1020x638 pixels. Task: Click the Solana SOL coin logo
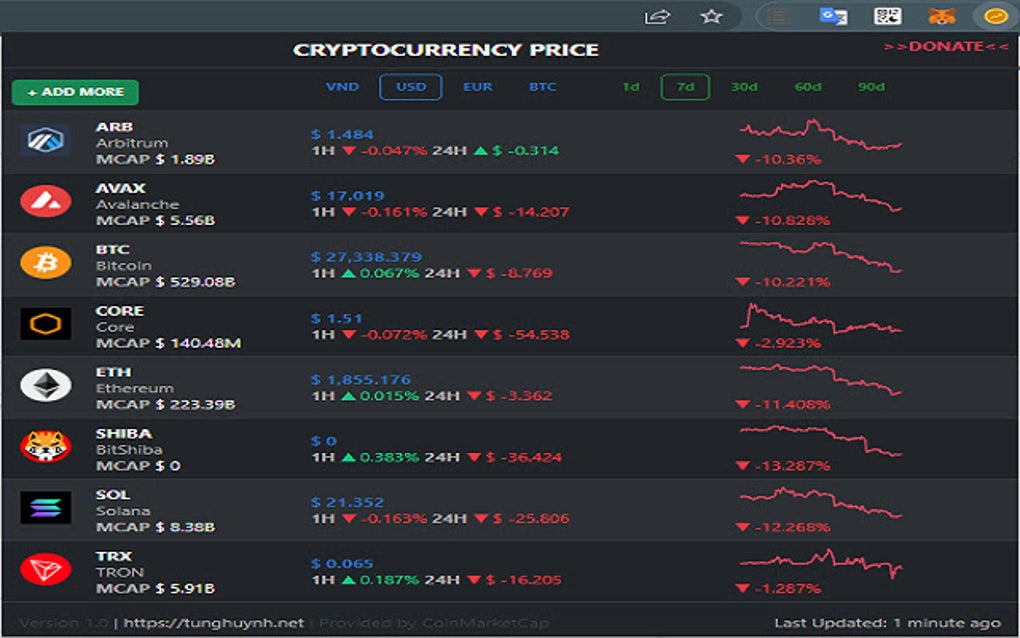(x=46, y=508)
